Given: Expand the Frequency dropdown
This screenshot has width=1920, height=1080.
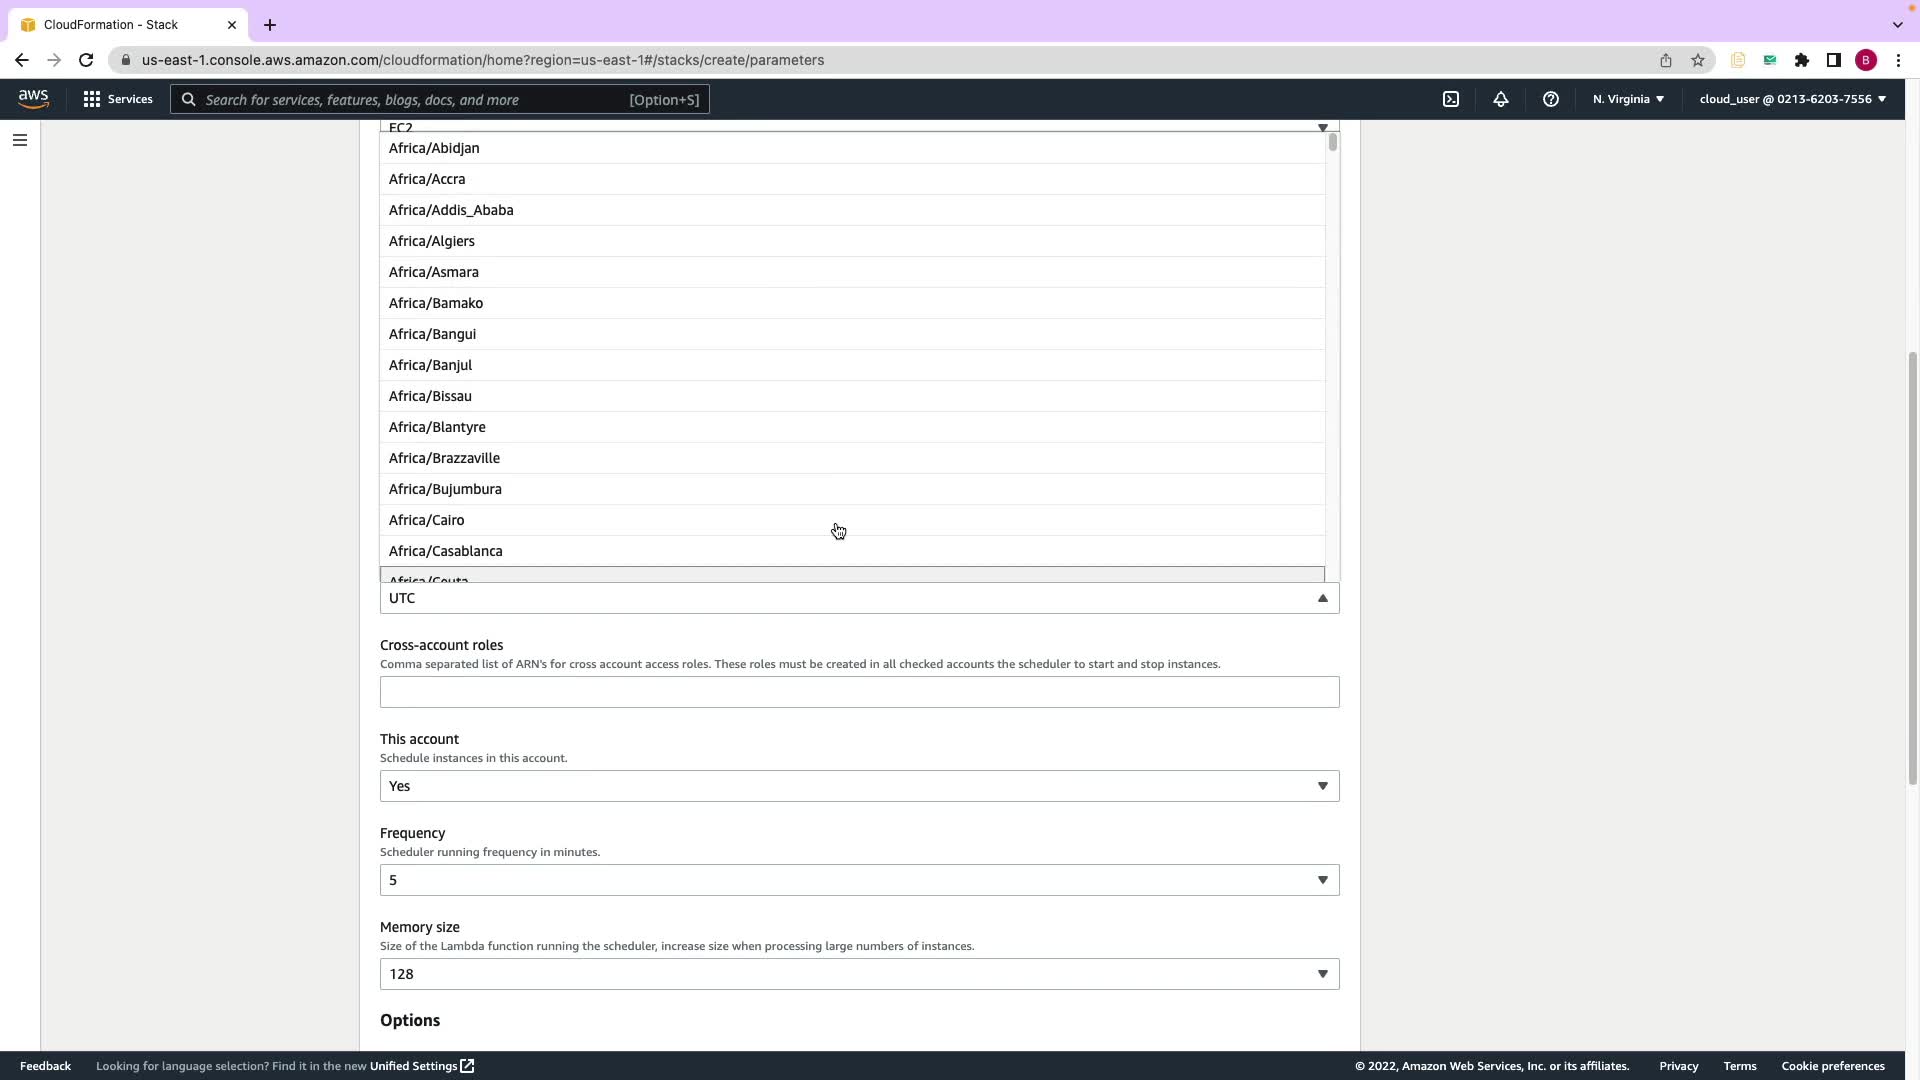Looking at the screenshot, I should (859, 880).
